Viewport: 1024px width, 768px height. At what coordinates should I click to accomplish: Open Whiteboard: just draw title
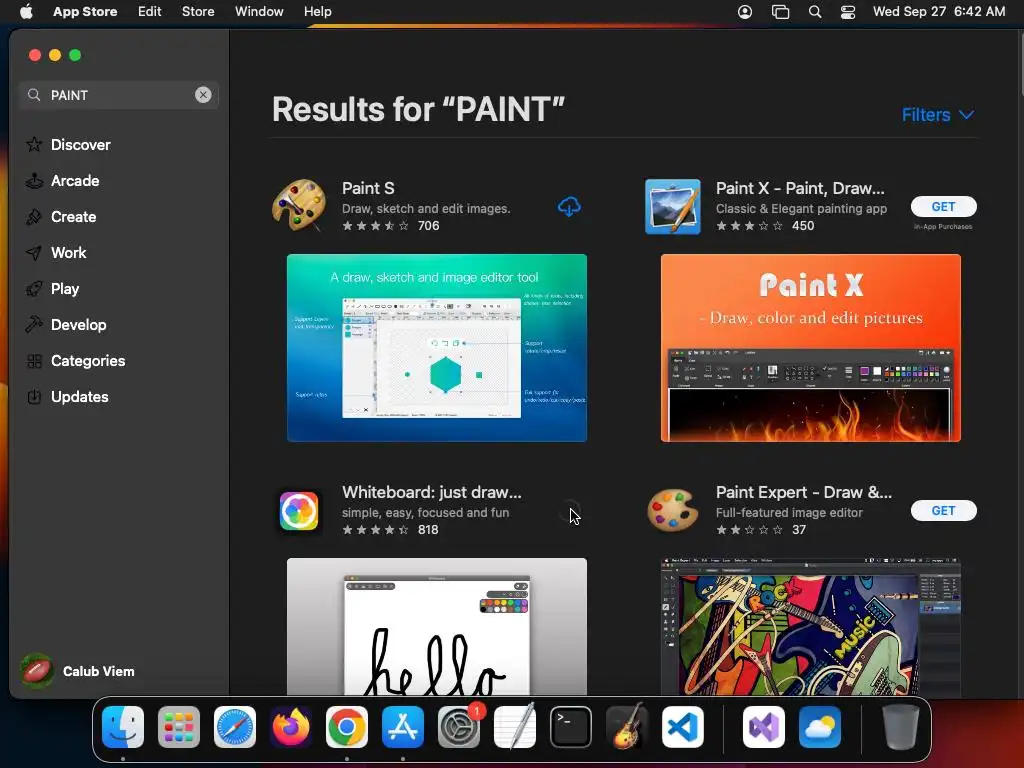[x=432, y=492]
